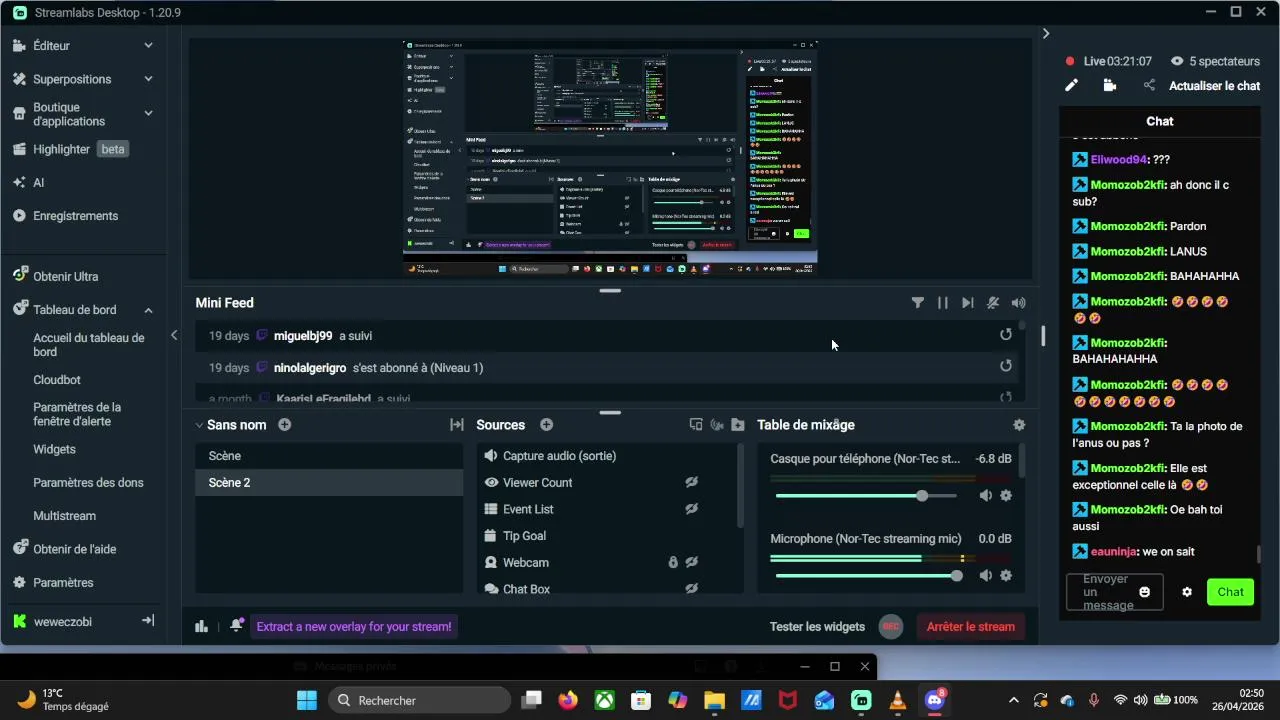Click Extract a new overlay for your stream

point(354,627)
